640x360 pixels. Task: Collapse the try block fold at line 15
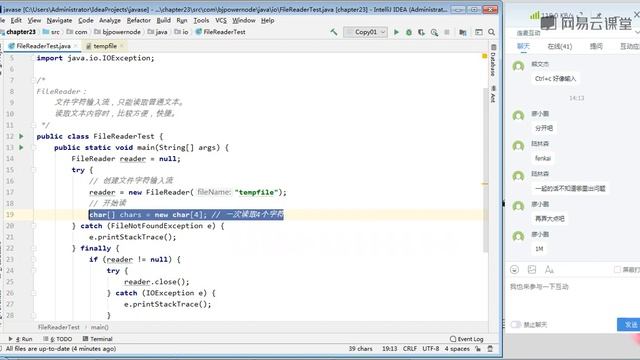pyautogui.click(x=34, y=170)
